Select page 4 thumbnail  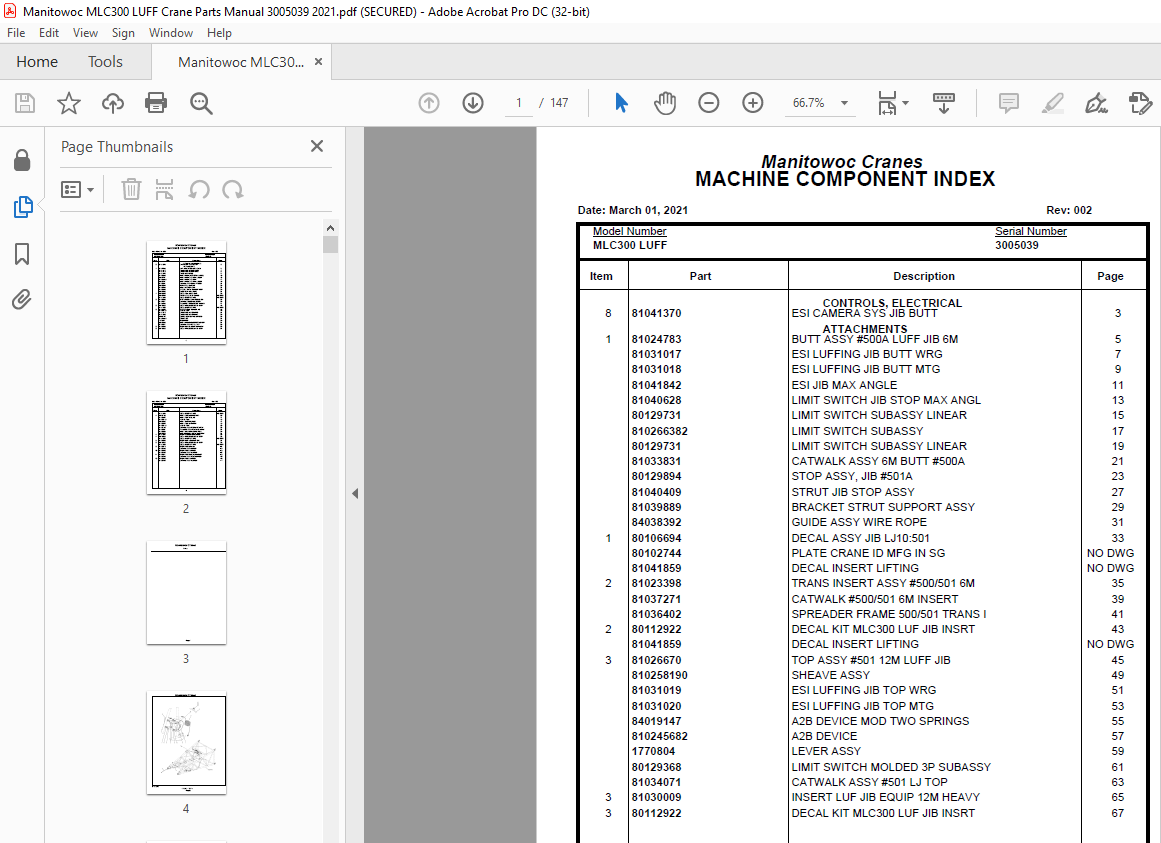(x=187, y=743)
